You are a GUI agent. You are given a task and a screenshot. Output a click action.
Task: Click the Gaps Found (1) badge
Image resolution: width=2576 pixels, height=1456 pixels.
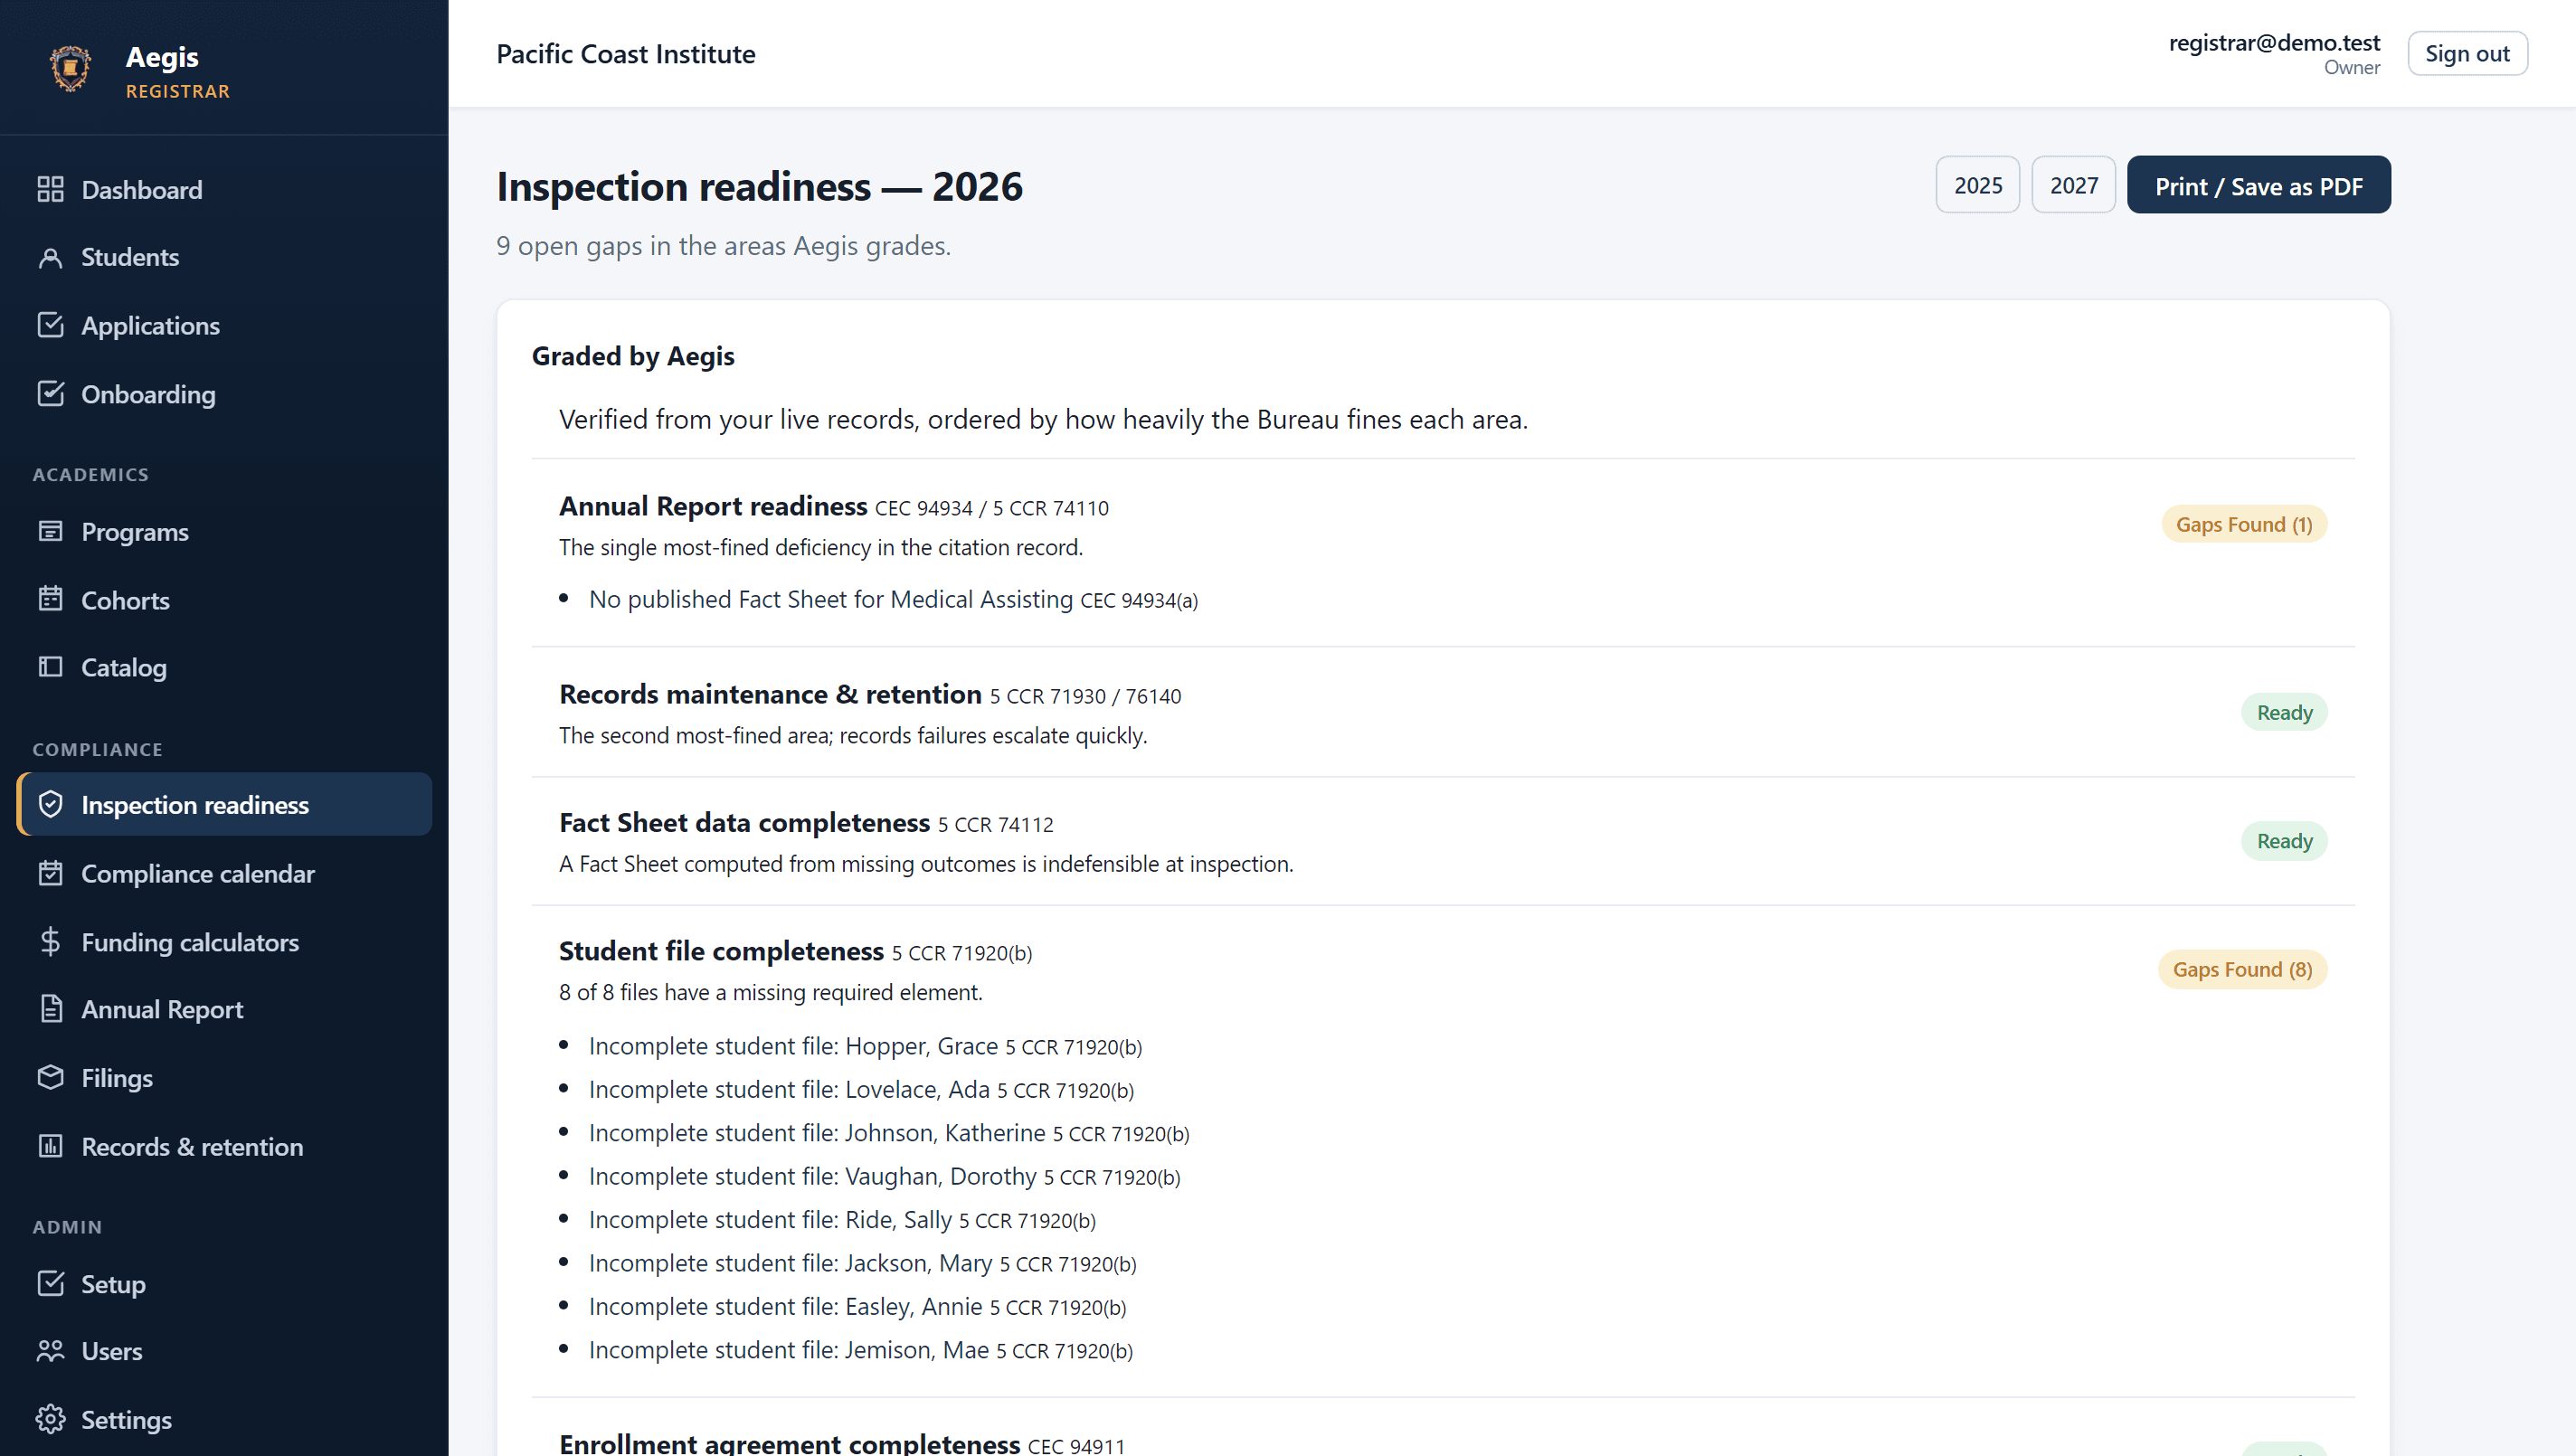point(2243,524)
